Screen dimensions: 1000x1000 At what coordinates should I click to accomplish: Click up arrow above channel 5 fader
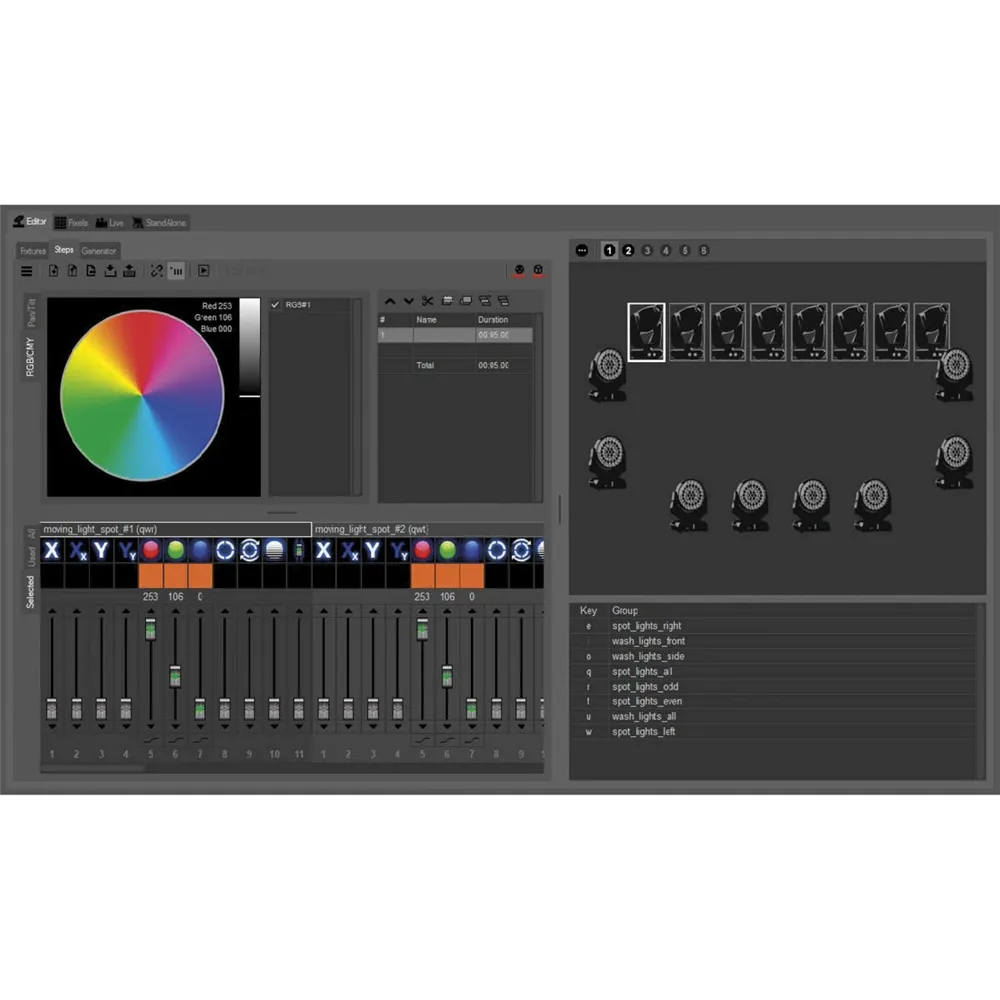pyautogui.click(x=150, y=611)
